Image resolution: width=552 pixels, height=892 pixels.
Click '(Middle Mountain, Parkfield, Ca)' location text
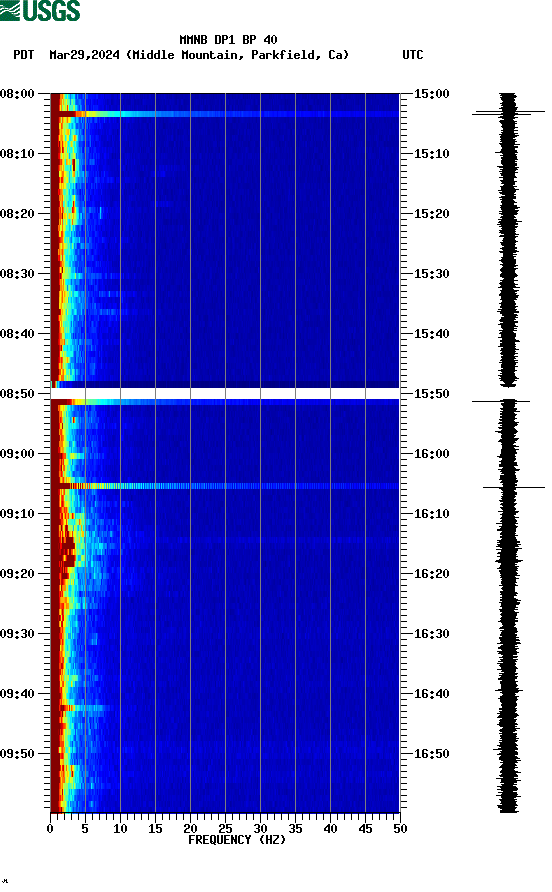[237, 55]
